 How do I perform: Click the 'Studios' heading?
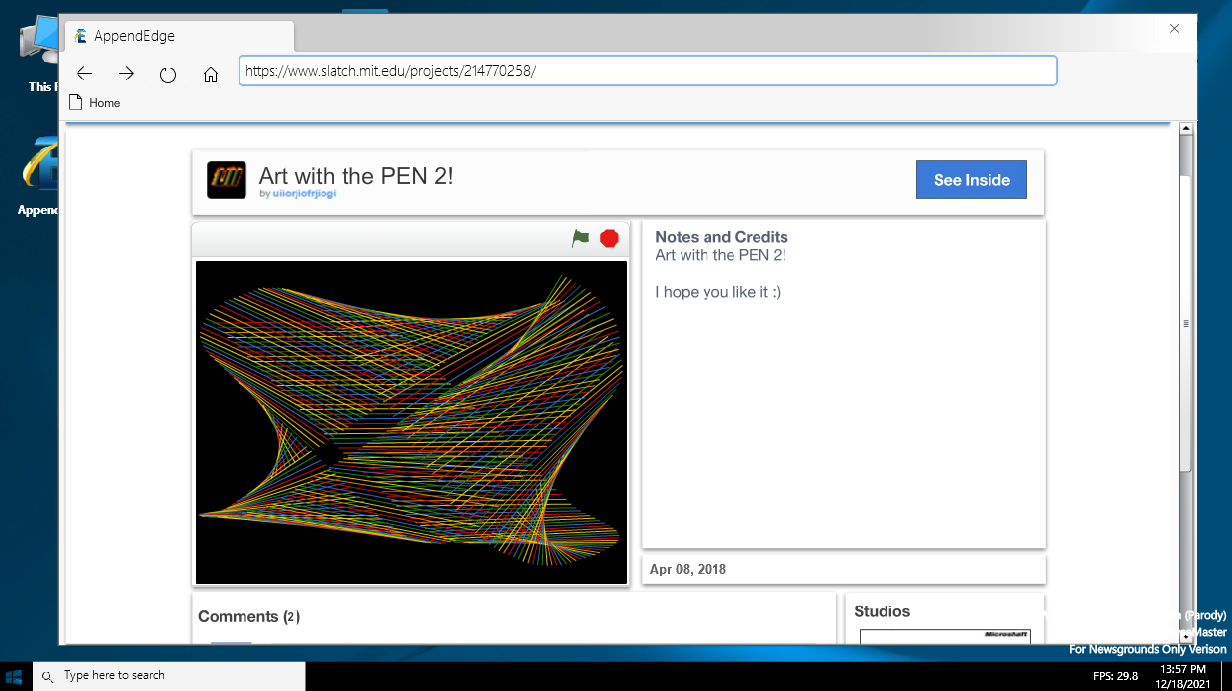[882, 611]
